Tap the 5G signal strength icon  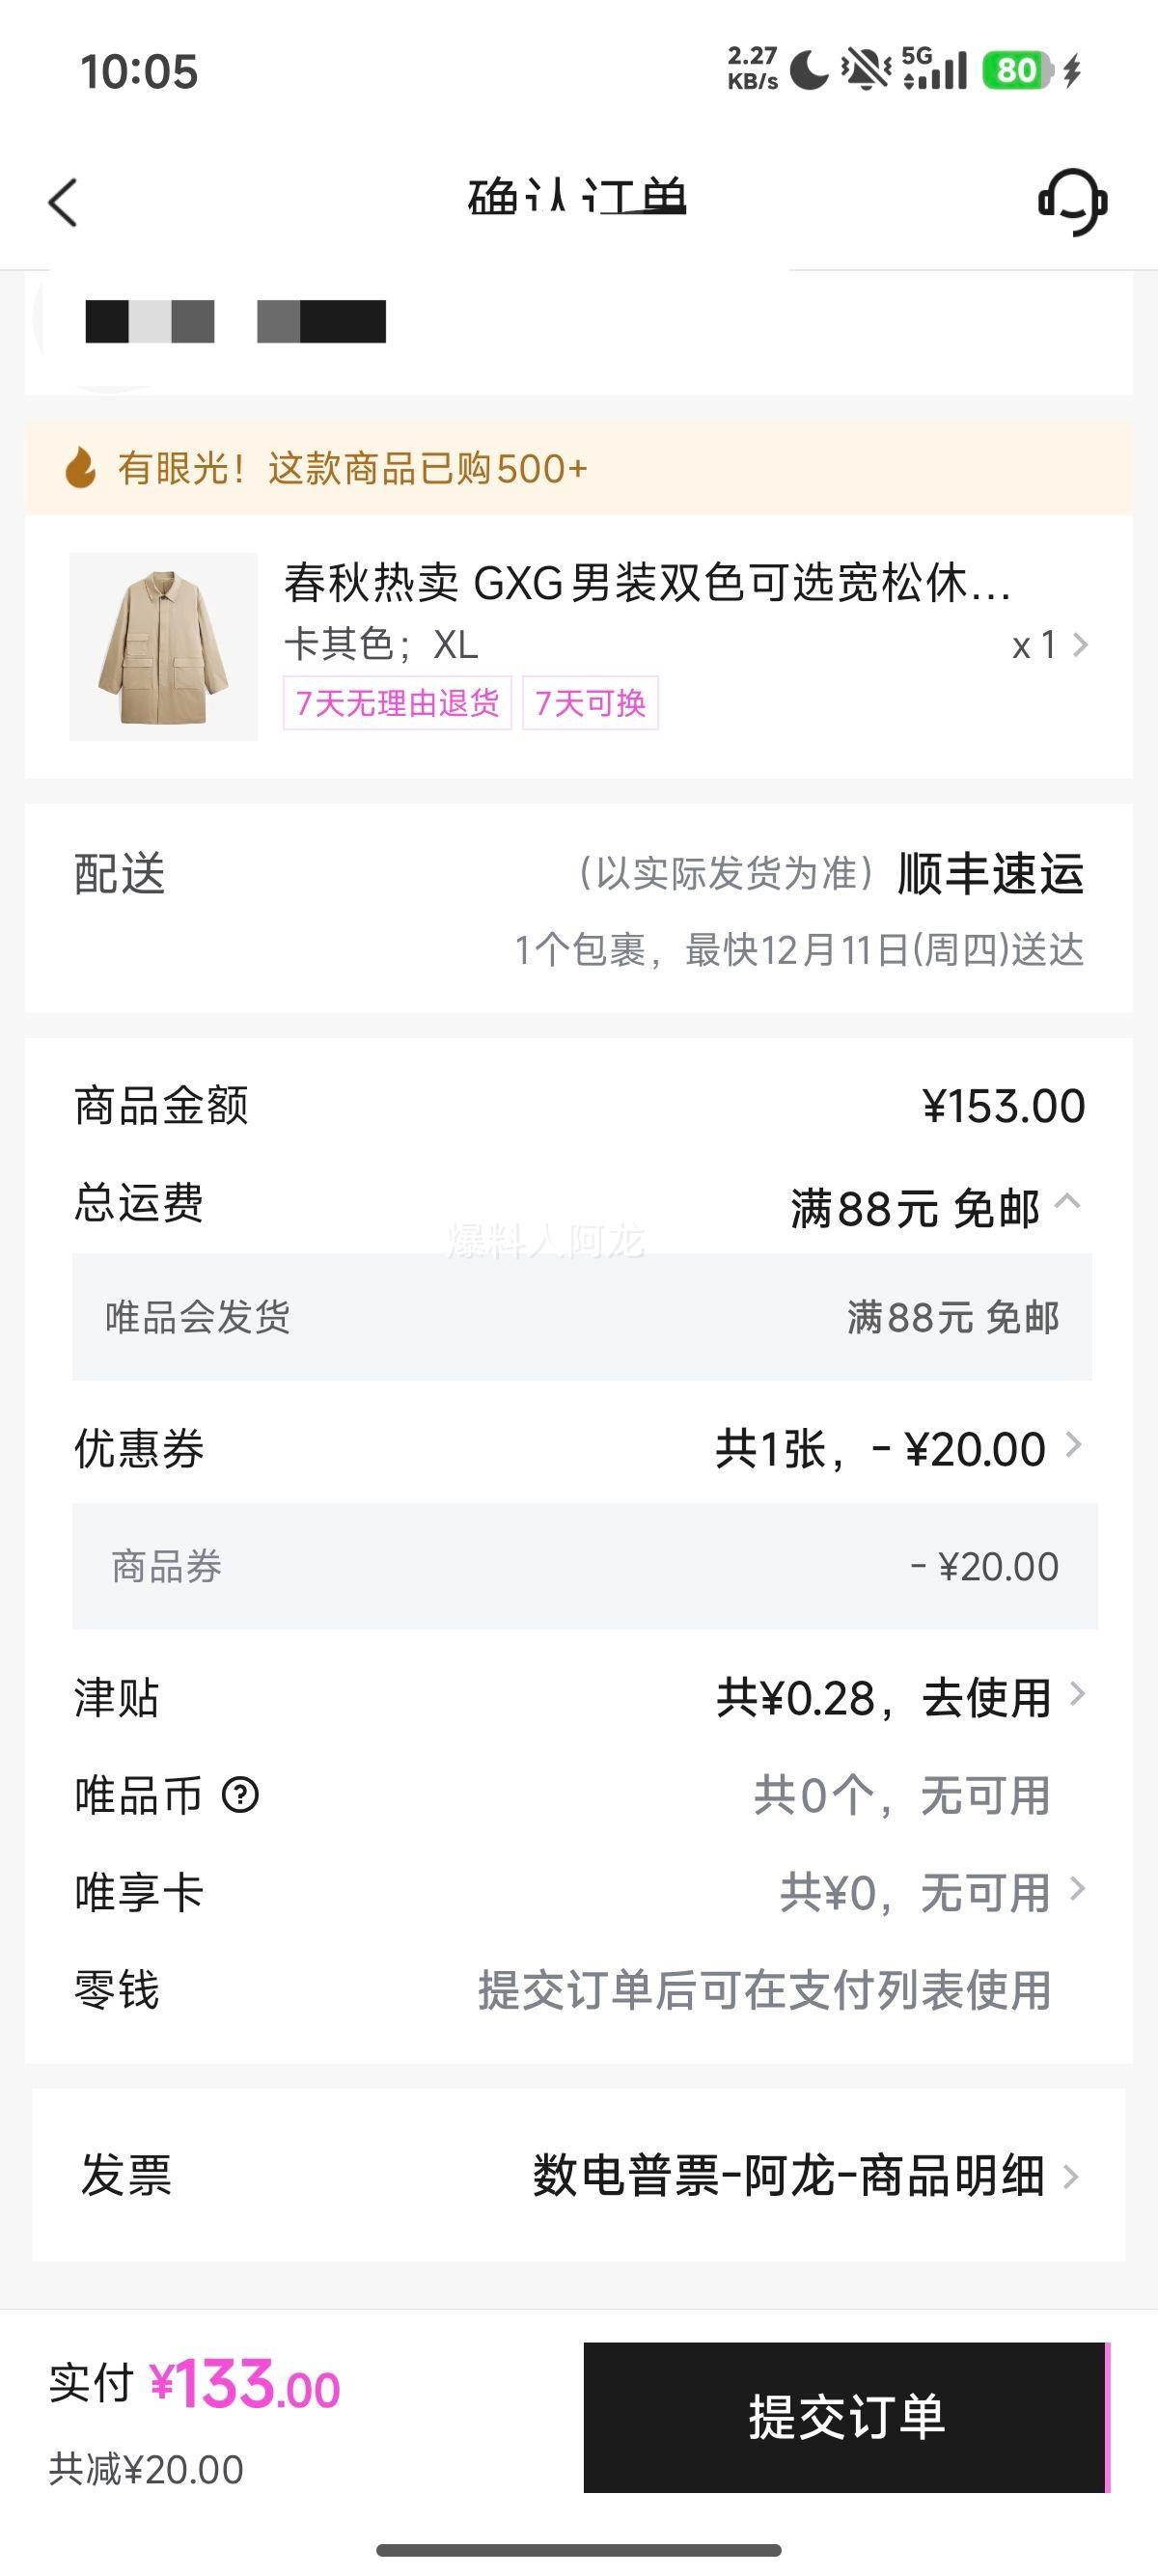934,70
